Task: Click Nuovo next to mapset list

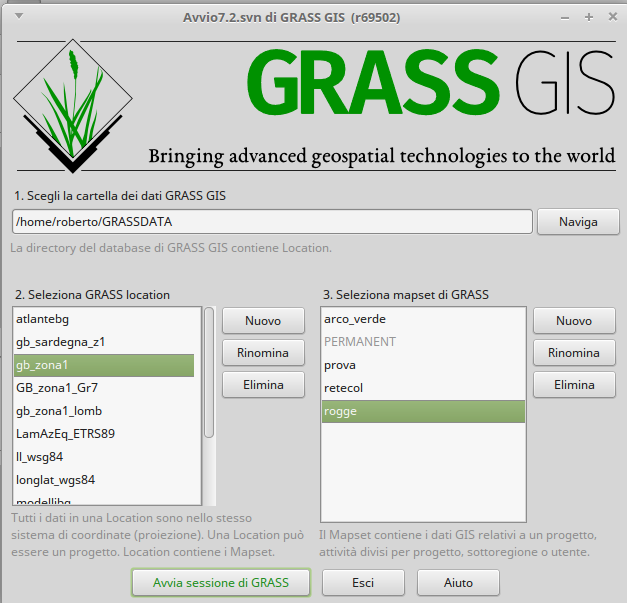Action: pyautogui.click(x=574, y=321)
